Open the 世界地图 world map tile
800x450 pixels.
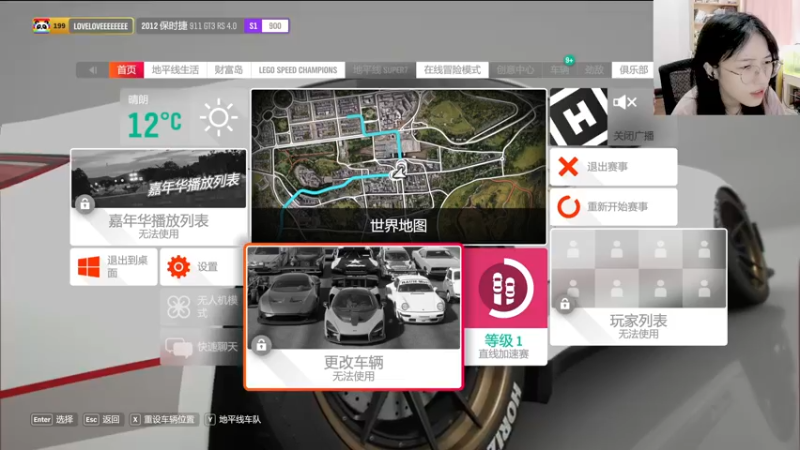[398, 166]
